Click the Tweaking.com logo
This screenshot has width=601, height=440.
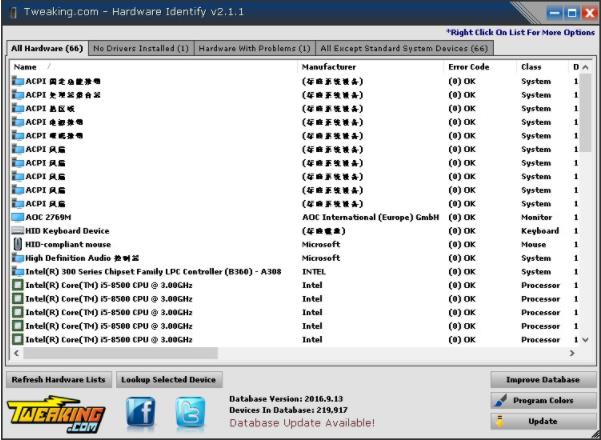[58, 412]
